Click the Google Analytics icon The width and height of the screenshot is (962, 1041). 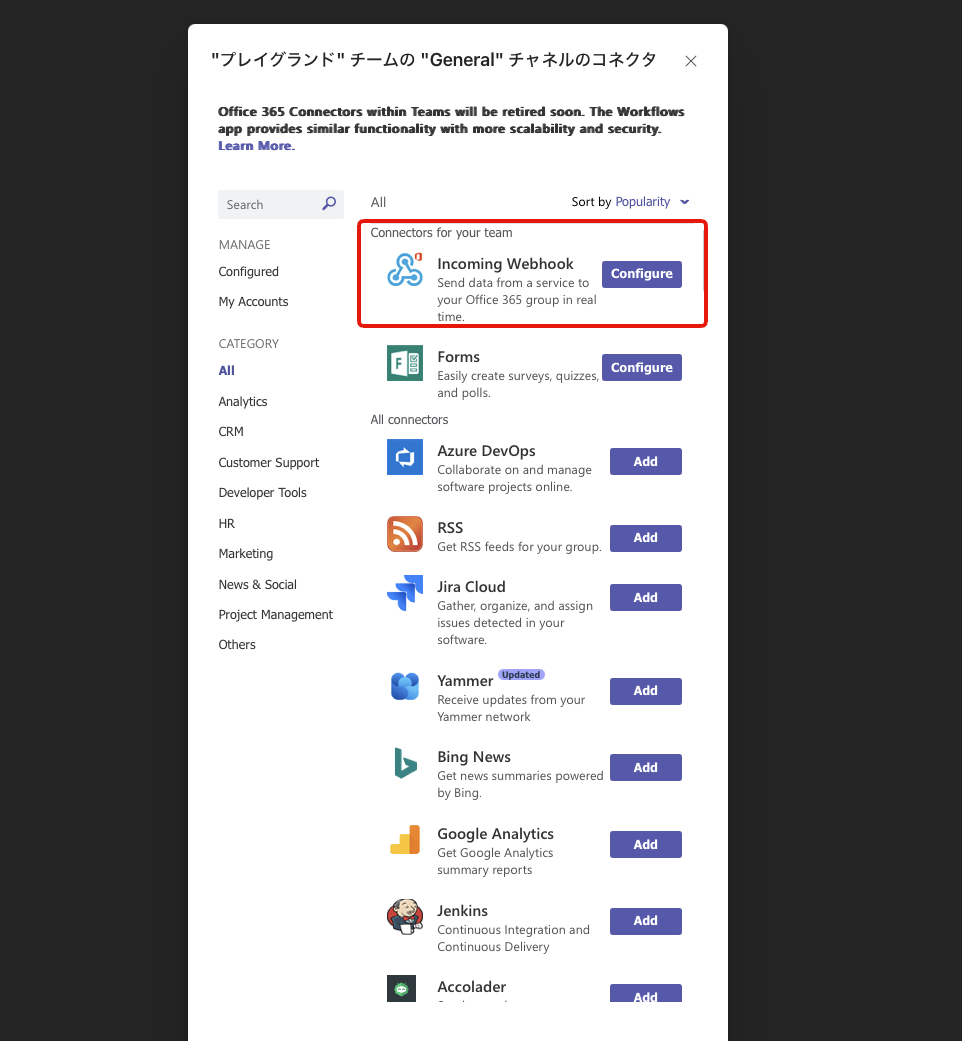tap(405, 840)
